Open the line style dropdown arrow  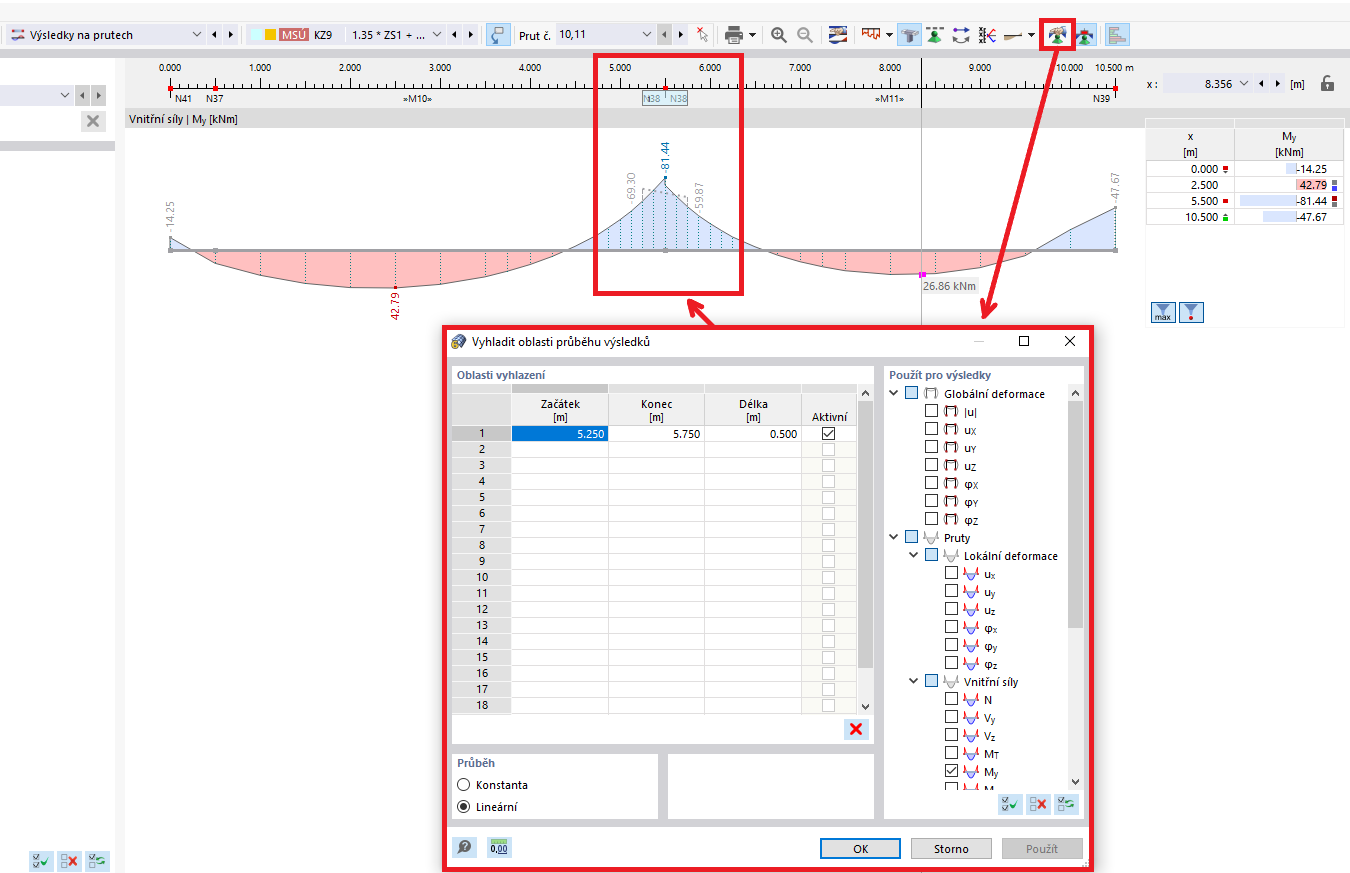(x=1031, y=35)
